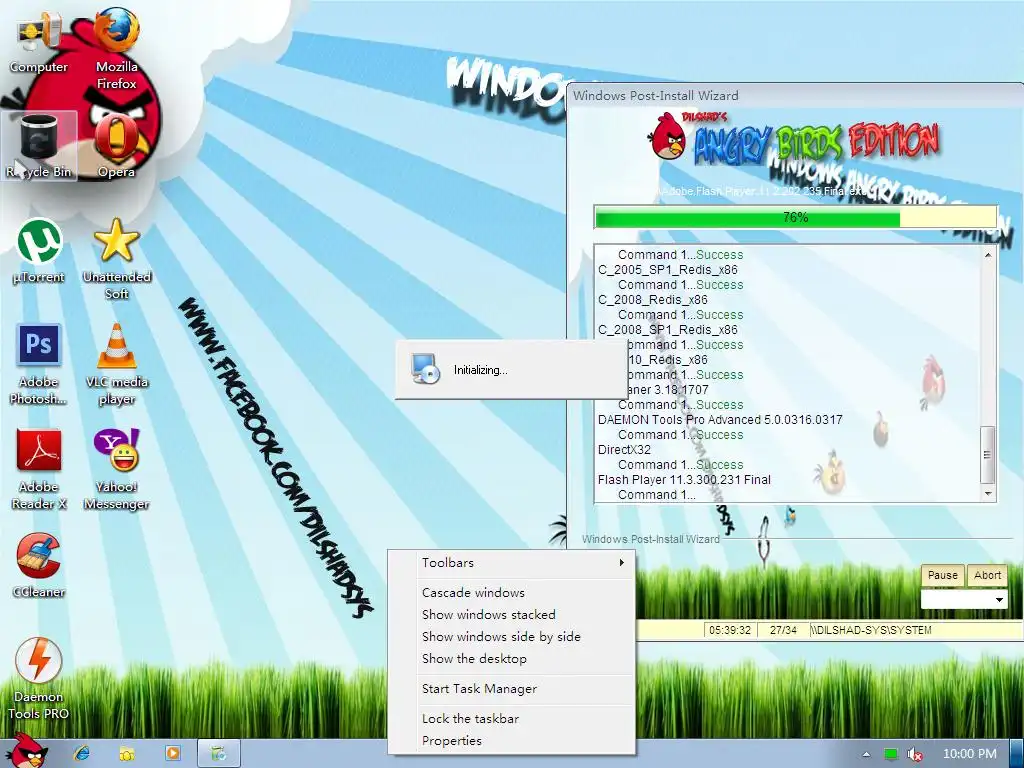Show hidden system tray icons
The height and width of the screenshot is (768, 1024).
pos(866,754)
